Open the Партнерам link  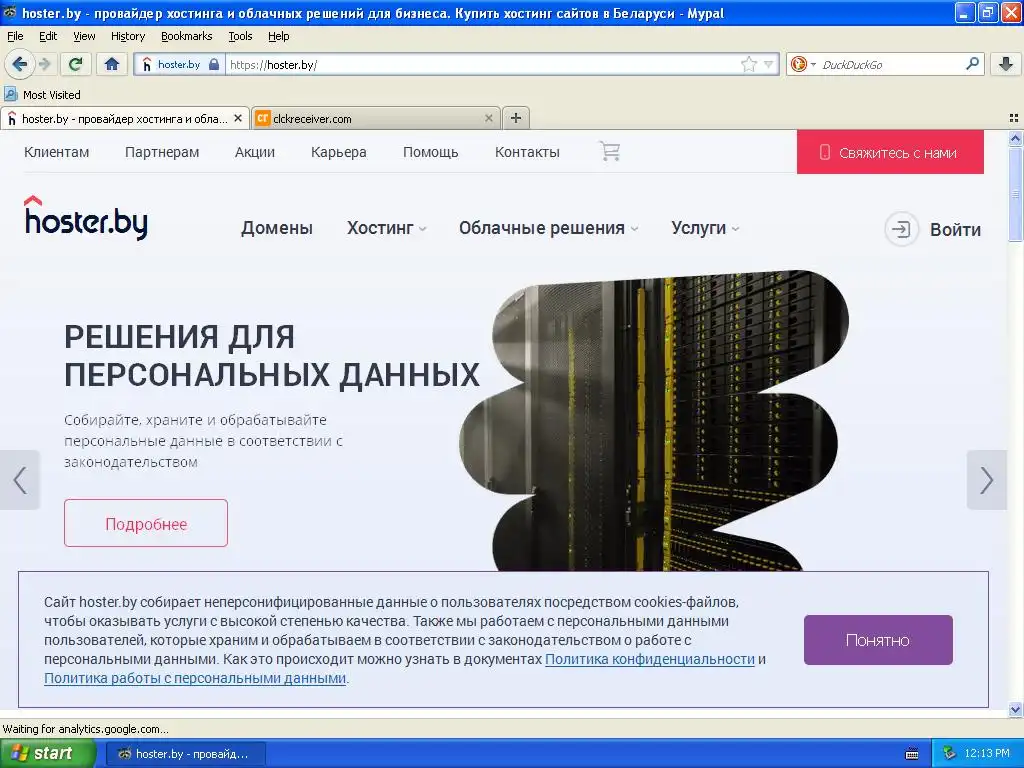click(162, 152)
